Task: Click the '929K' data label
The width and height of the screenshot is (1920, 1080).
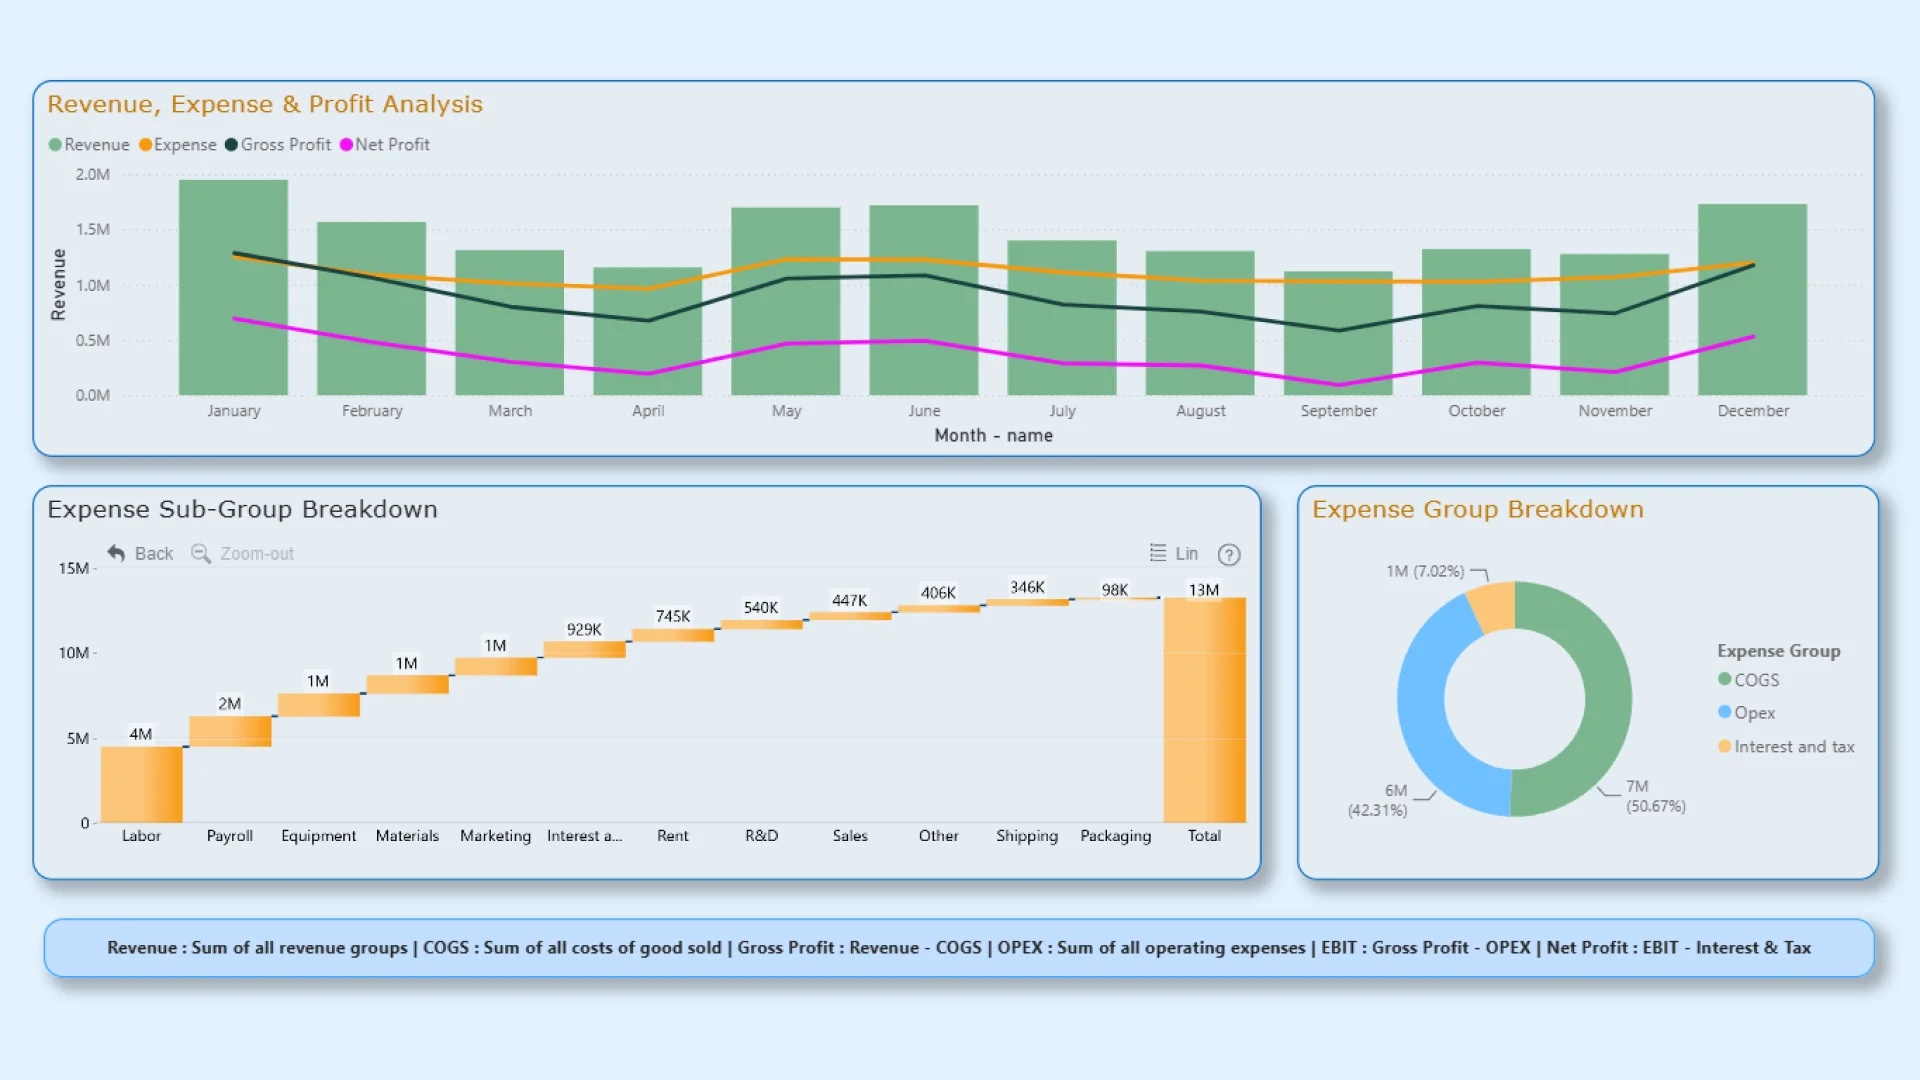Action: pyautogui.click(x=584, y=629)
